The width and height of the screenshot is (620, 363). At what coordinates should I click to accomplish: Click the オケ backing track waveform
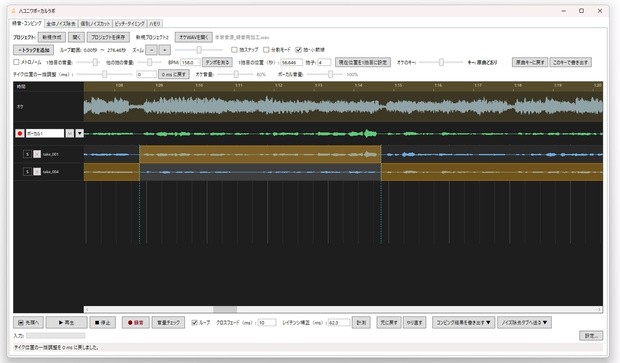(x=343, y=106)
